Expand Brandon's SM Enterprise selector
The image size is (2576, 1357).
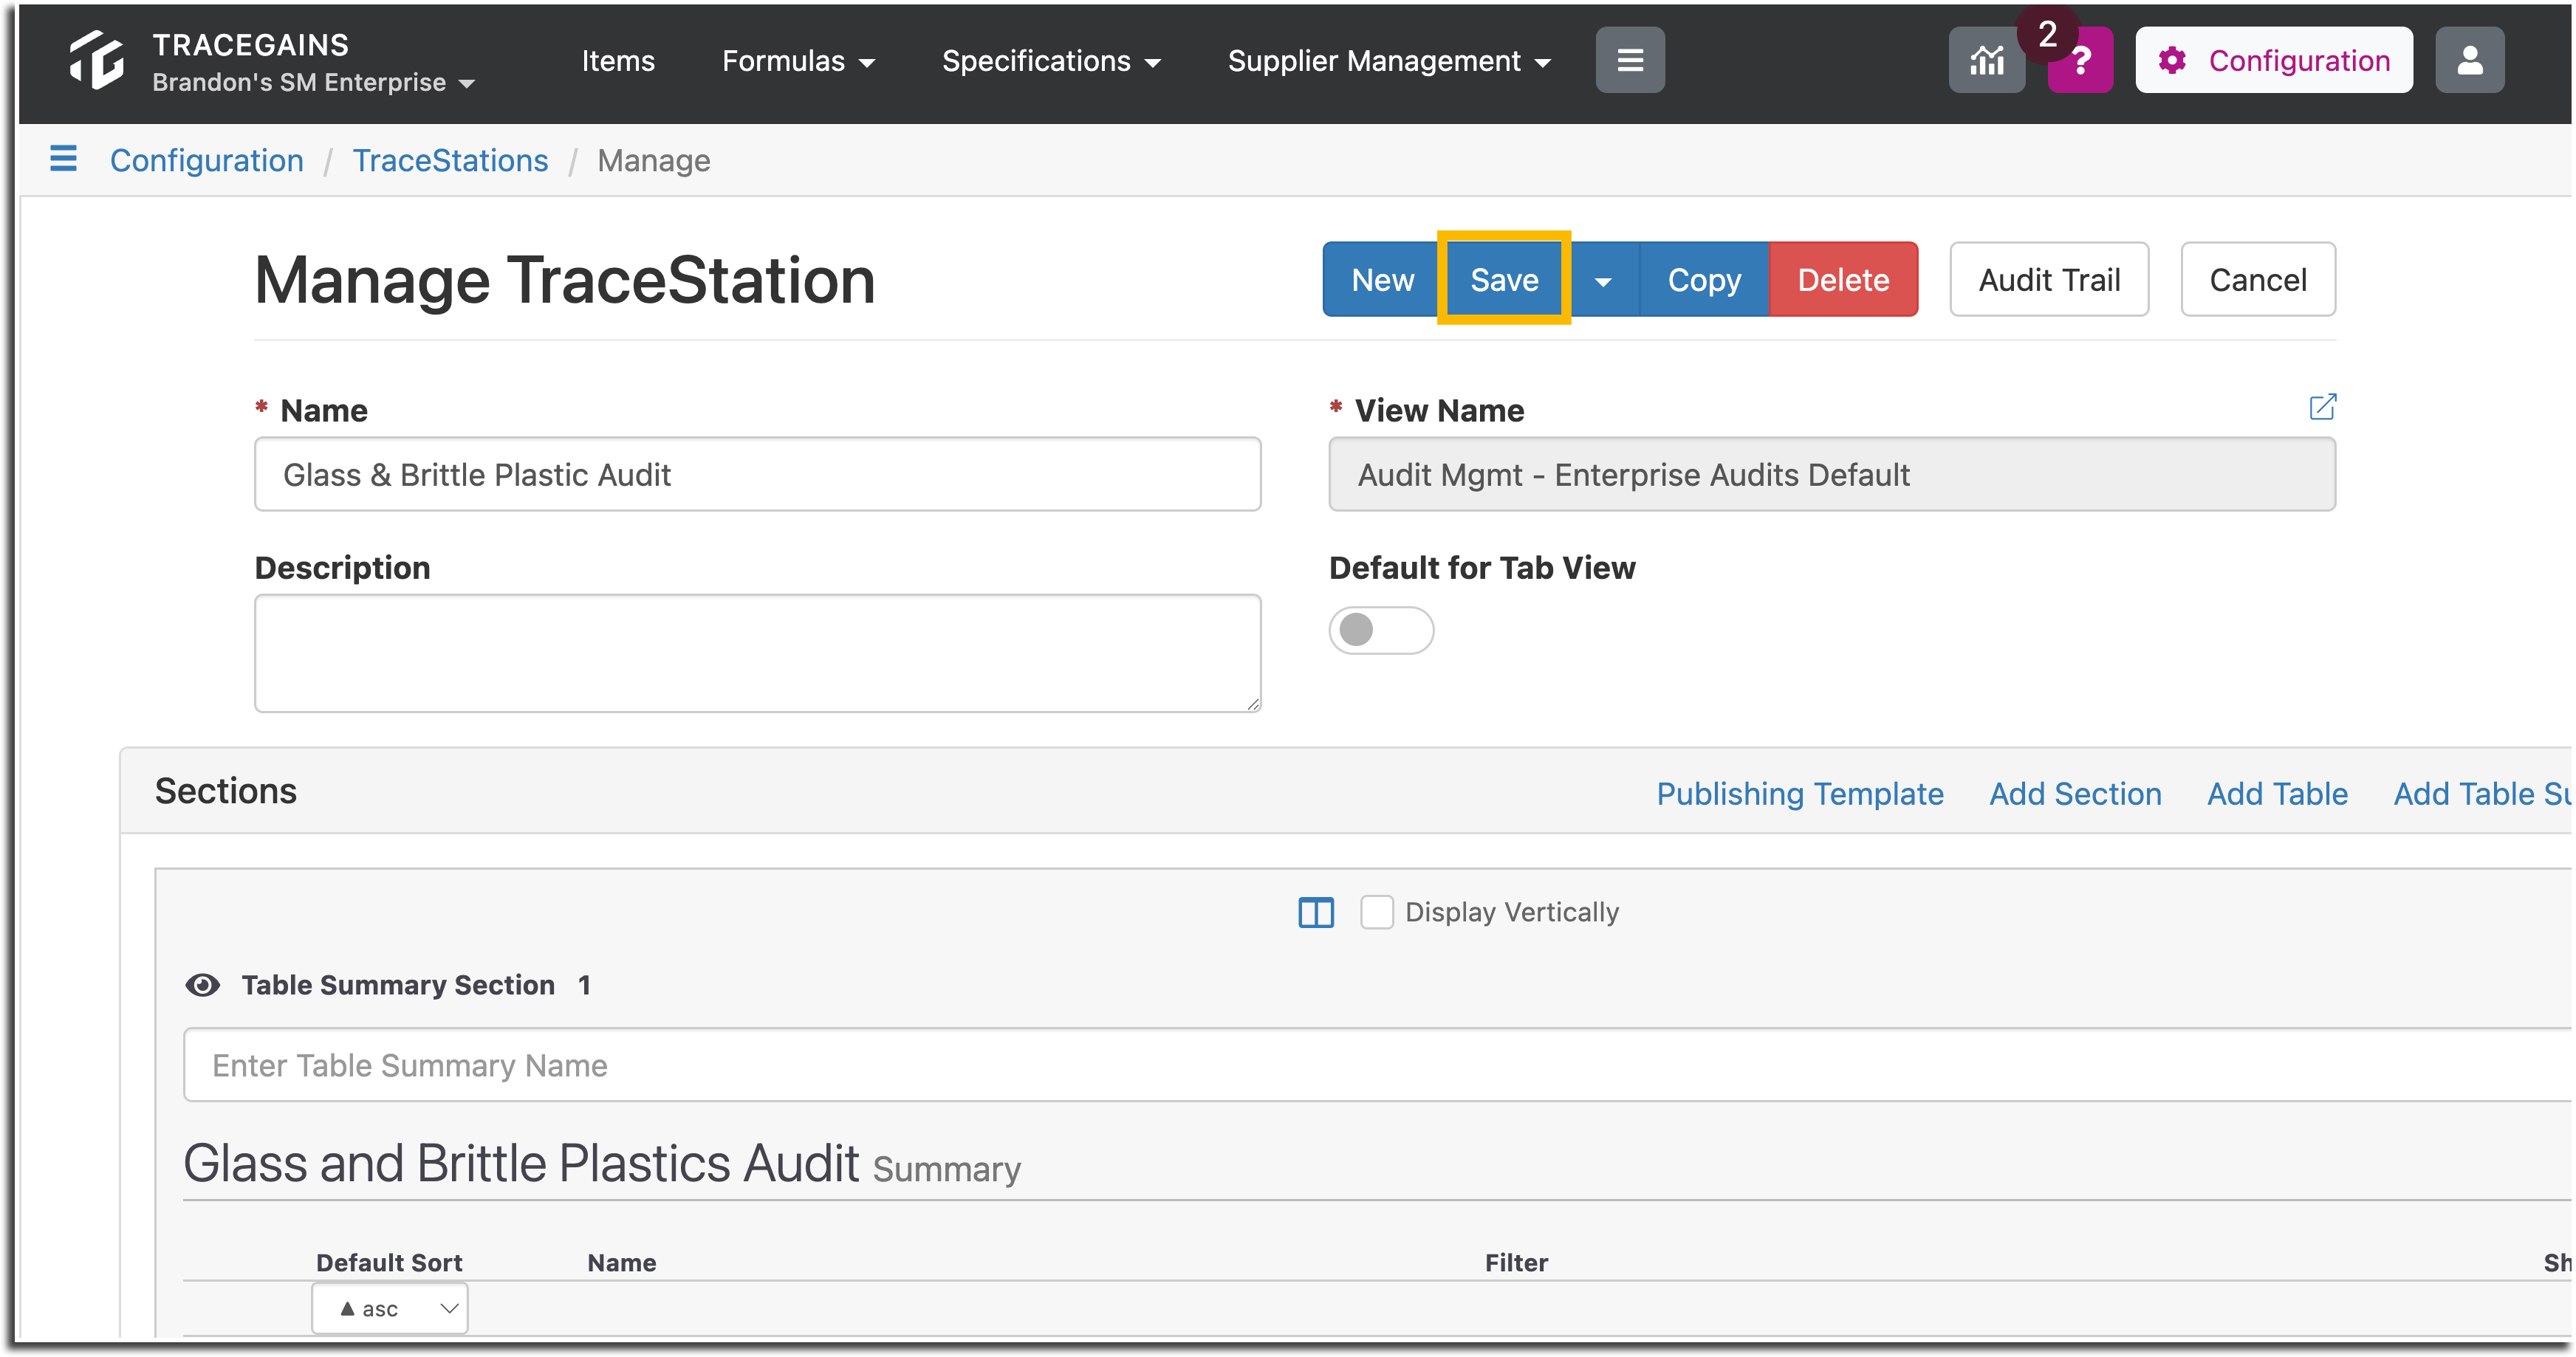(x=313, y=82)
